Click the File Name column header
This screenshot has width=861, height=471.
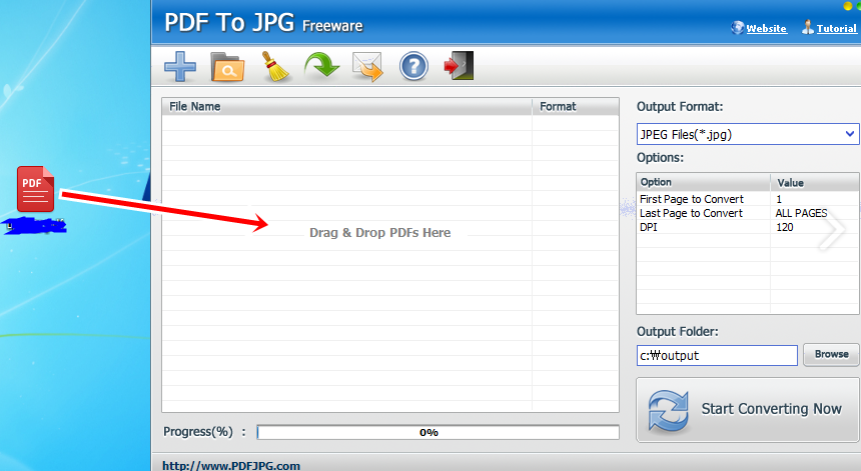point(346,106)
